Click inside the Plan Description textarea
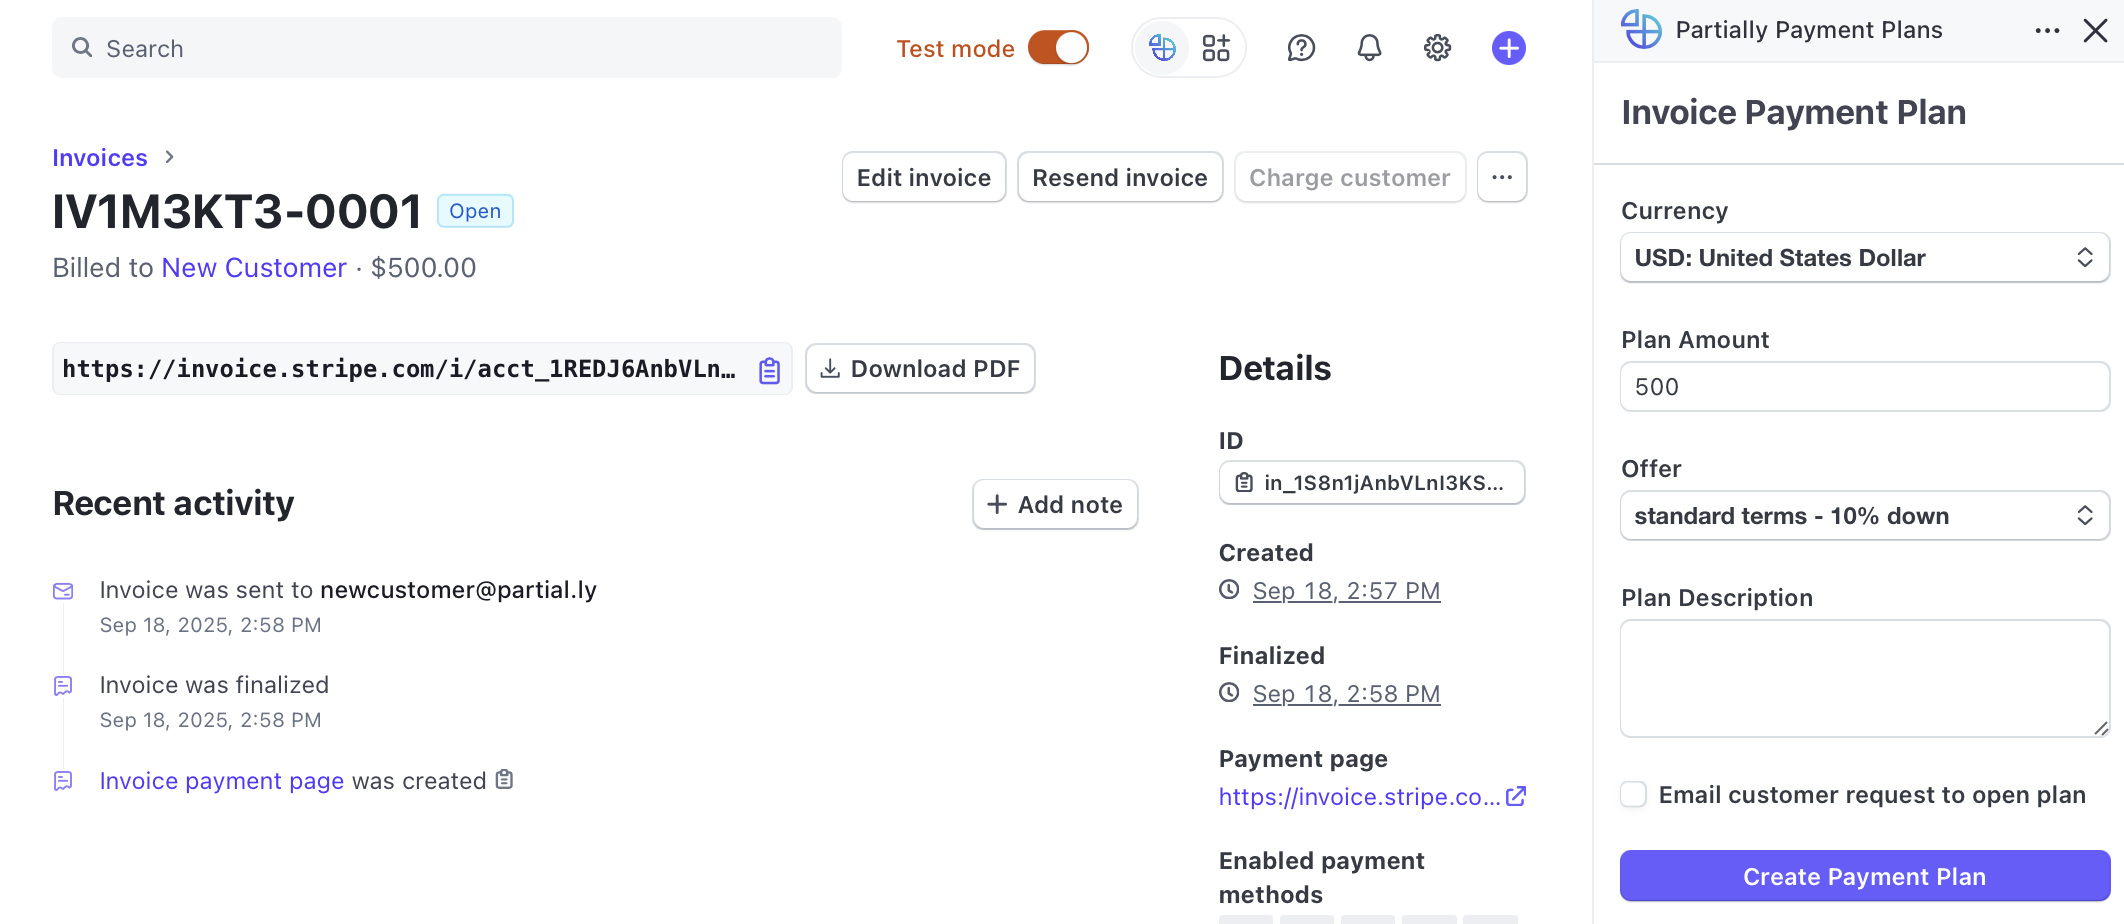This screenshot has height=924, width=2124. click(1864, 678)
